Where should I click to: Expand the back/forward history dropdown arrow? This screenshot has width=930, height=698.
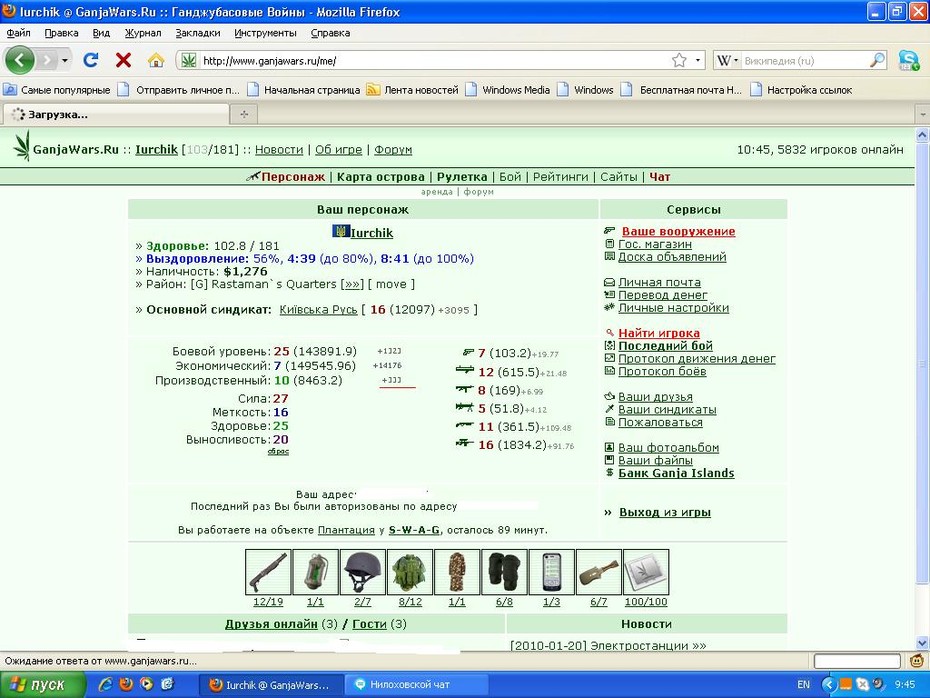coord(64,60)
